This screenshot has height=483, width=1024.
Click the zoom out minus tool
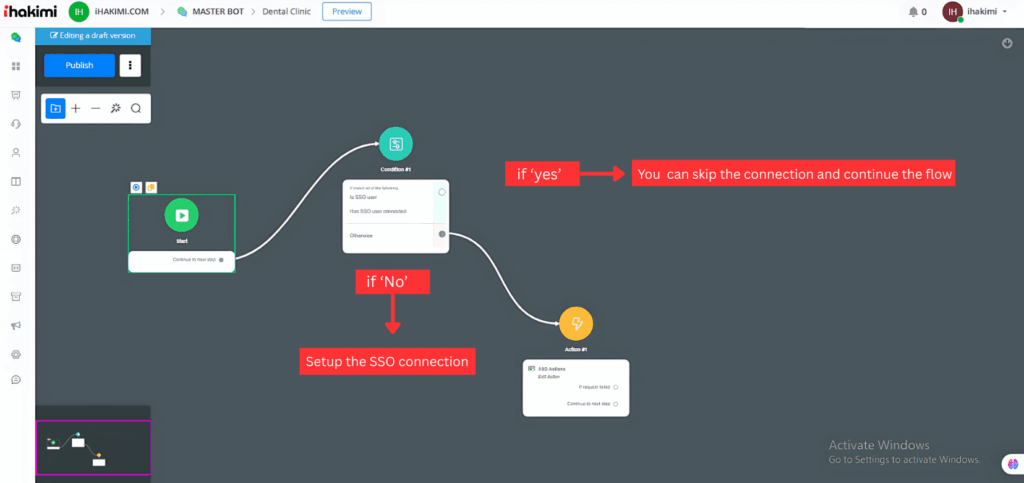tap(95, 108)
